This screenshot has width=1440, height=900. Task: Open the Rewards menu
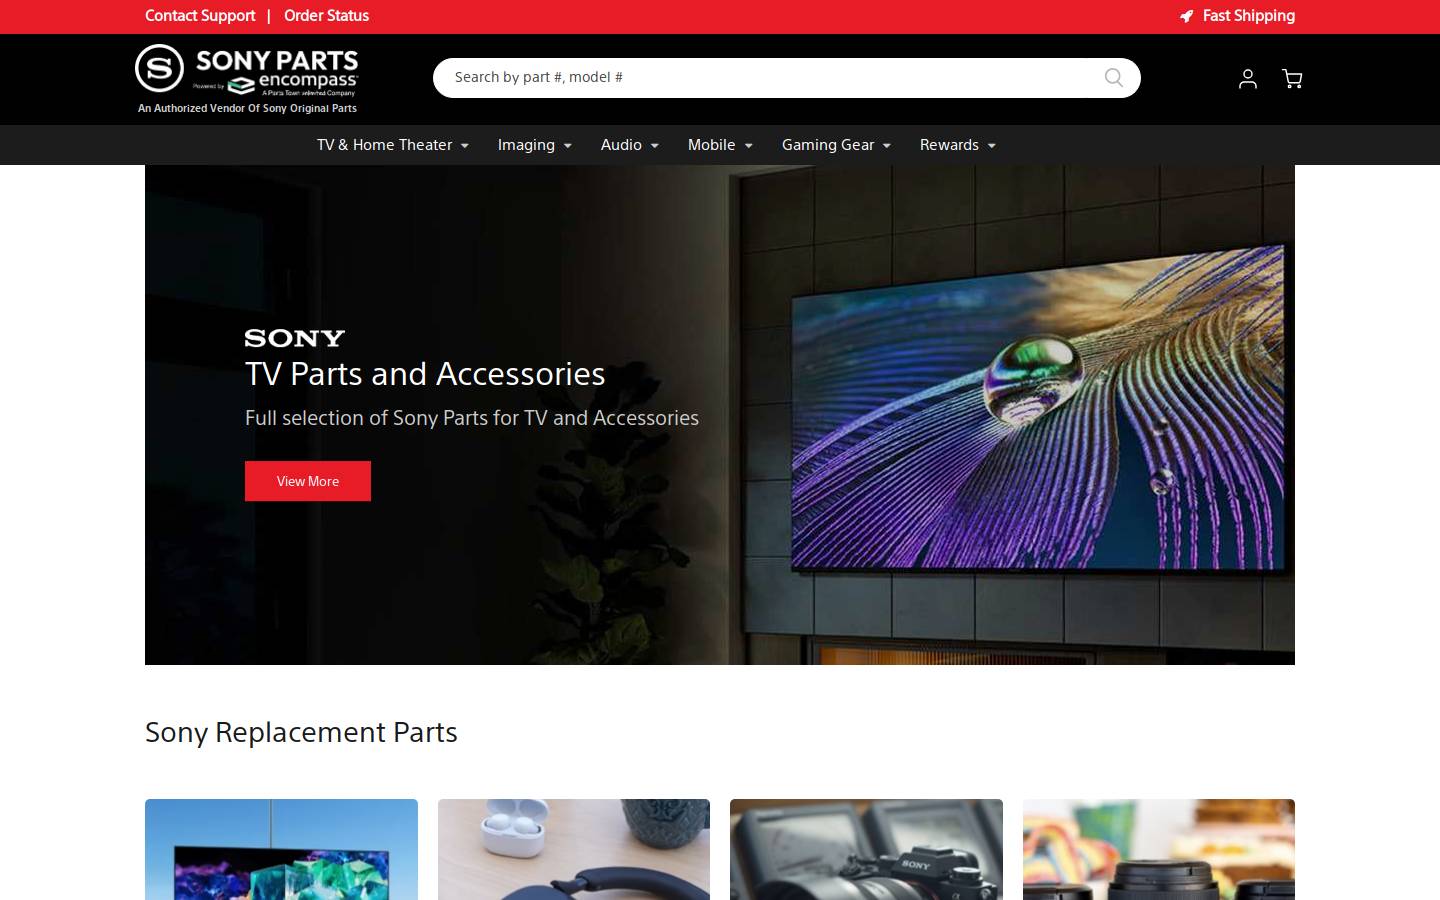point(958,145)
